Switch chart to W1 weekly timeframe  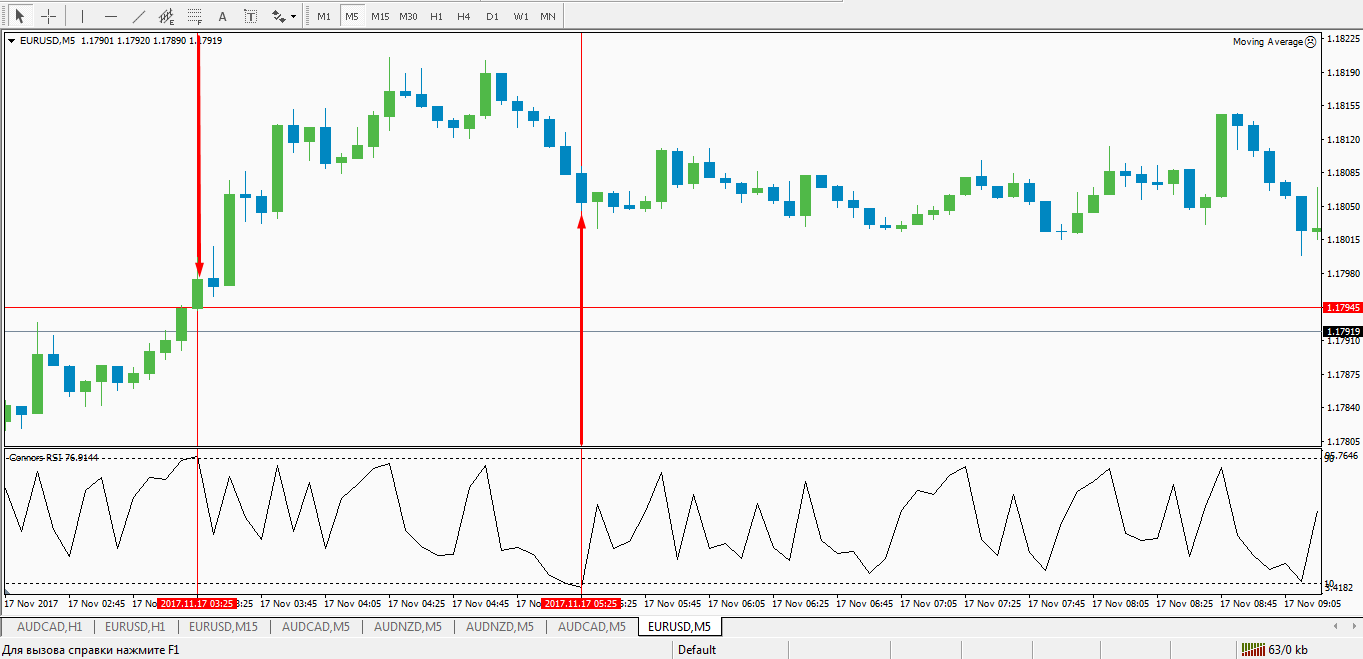point(520,16)
